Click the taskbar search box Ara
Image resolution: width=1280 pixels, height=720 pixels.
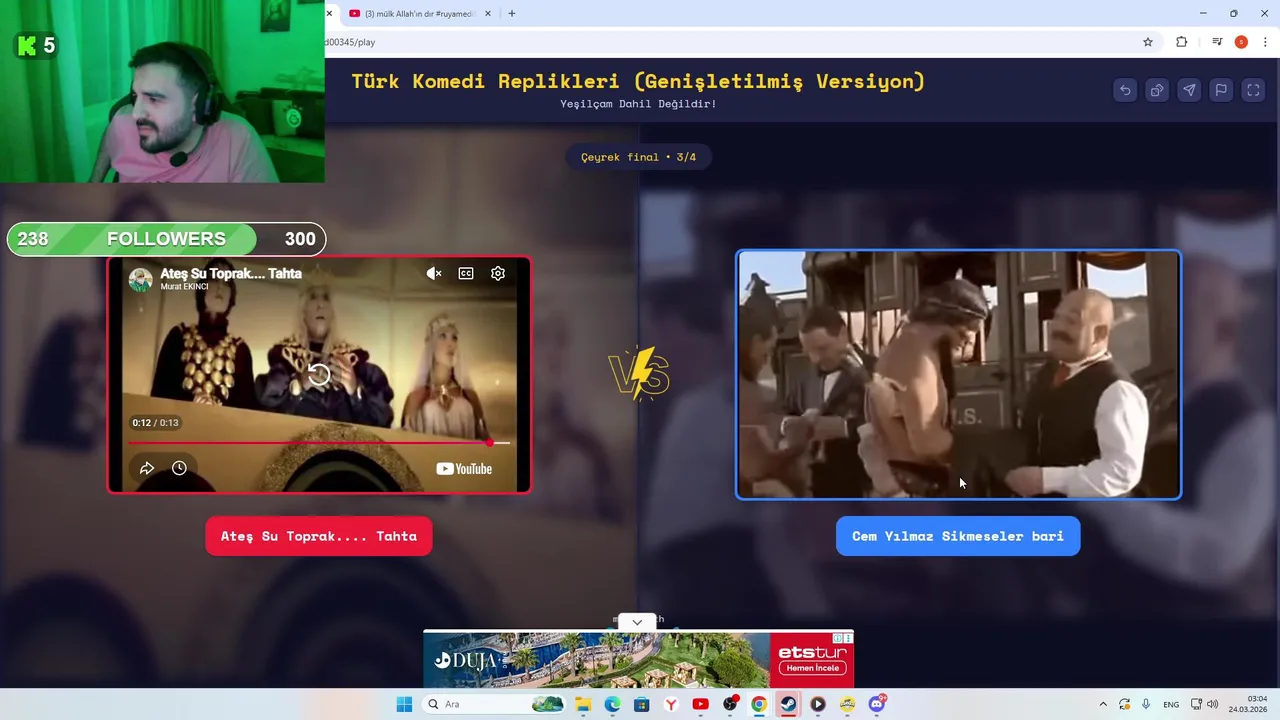tap(495, 704)
